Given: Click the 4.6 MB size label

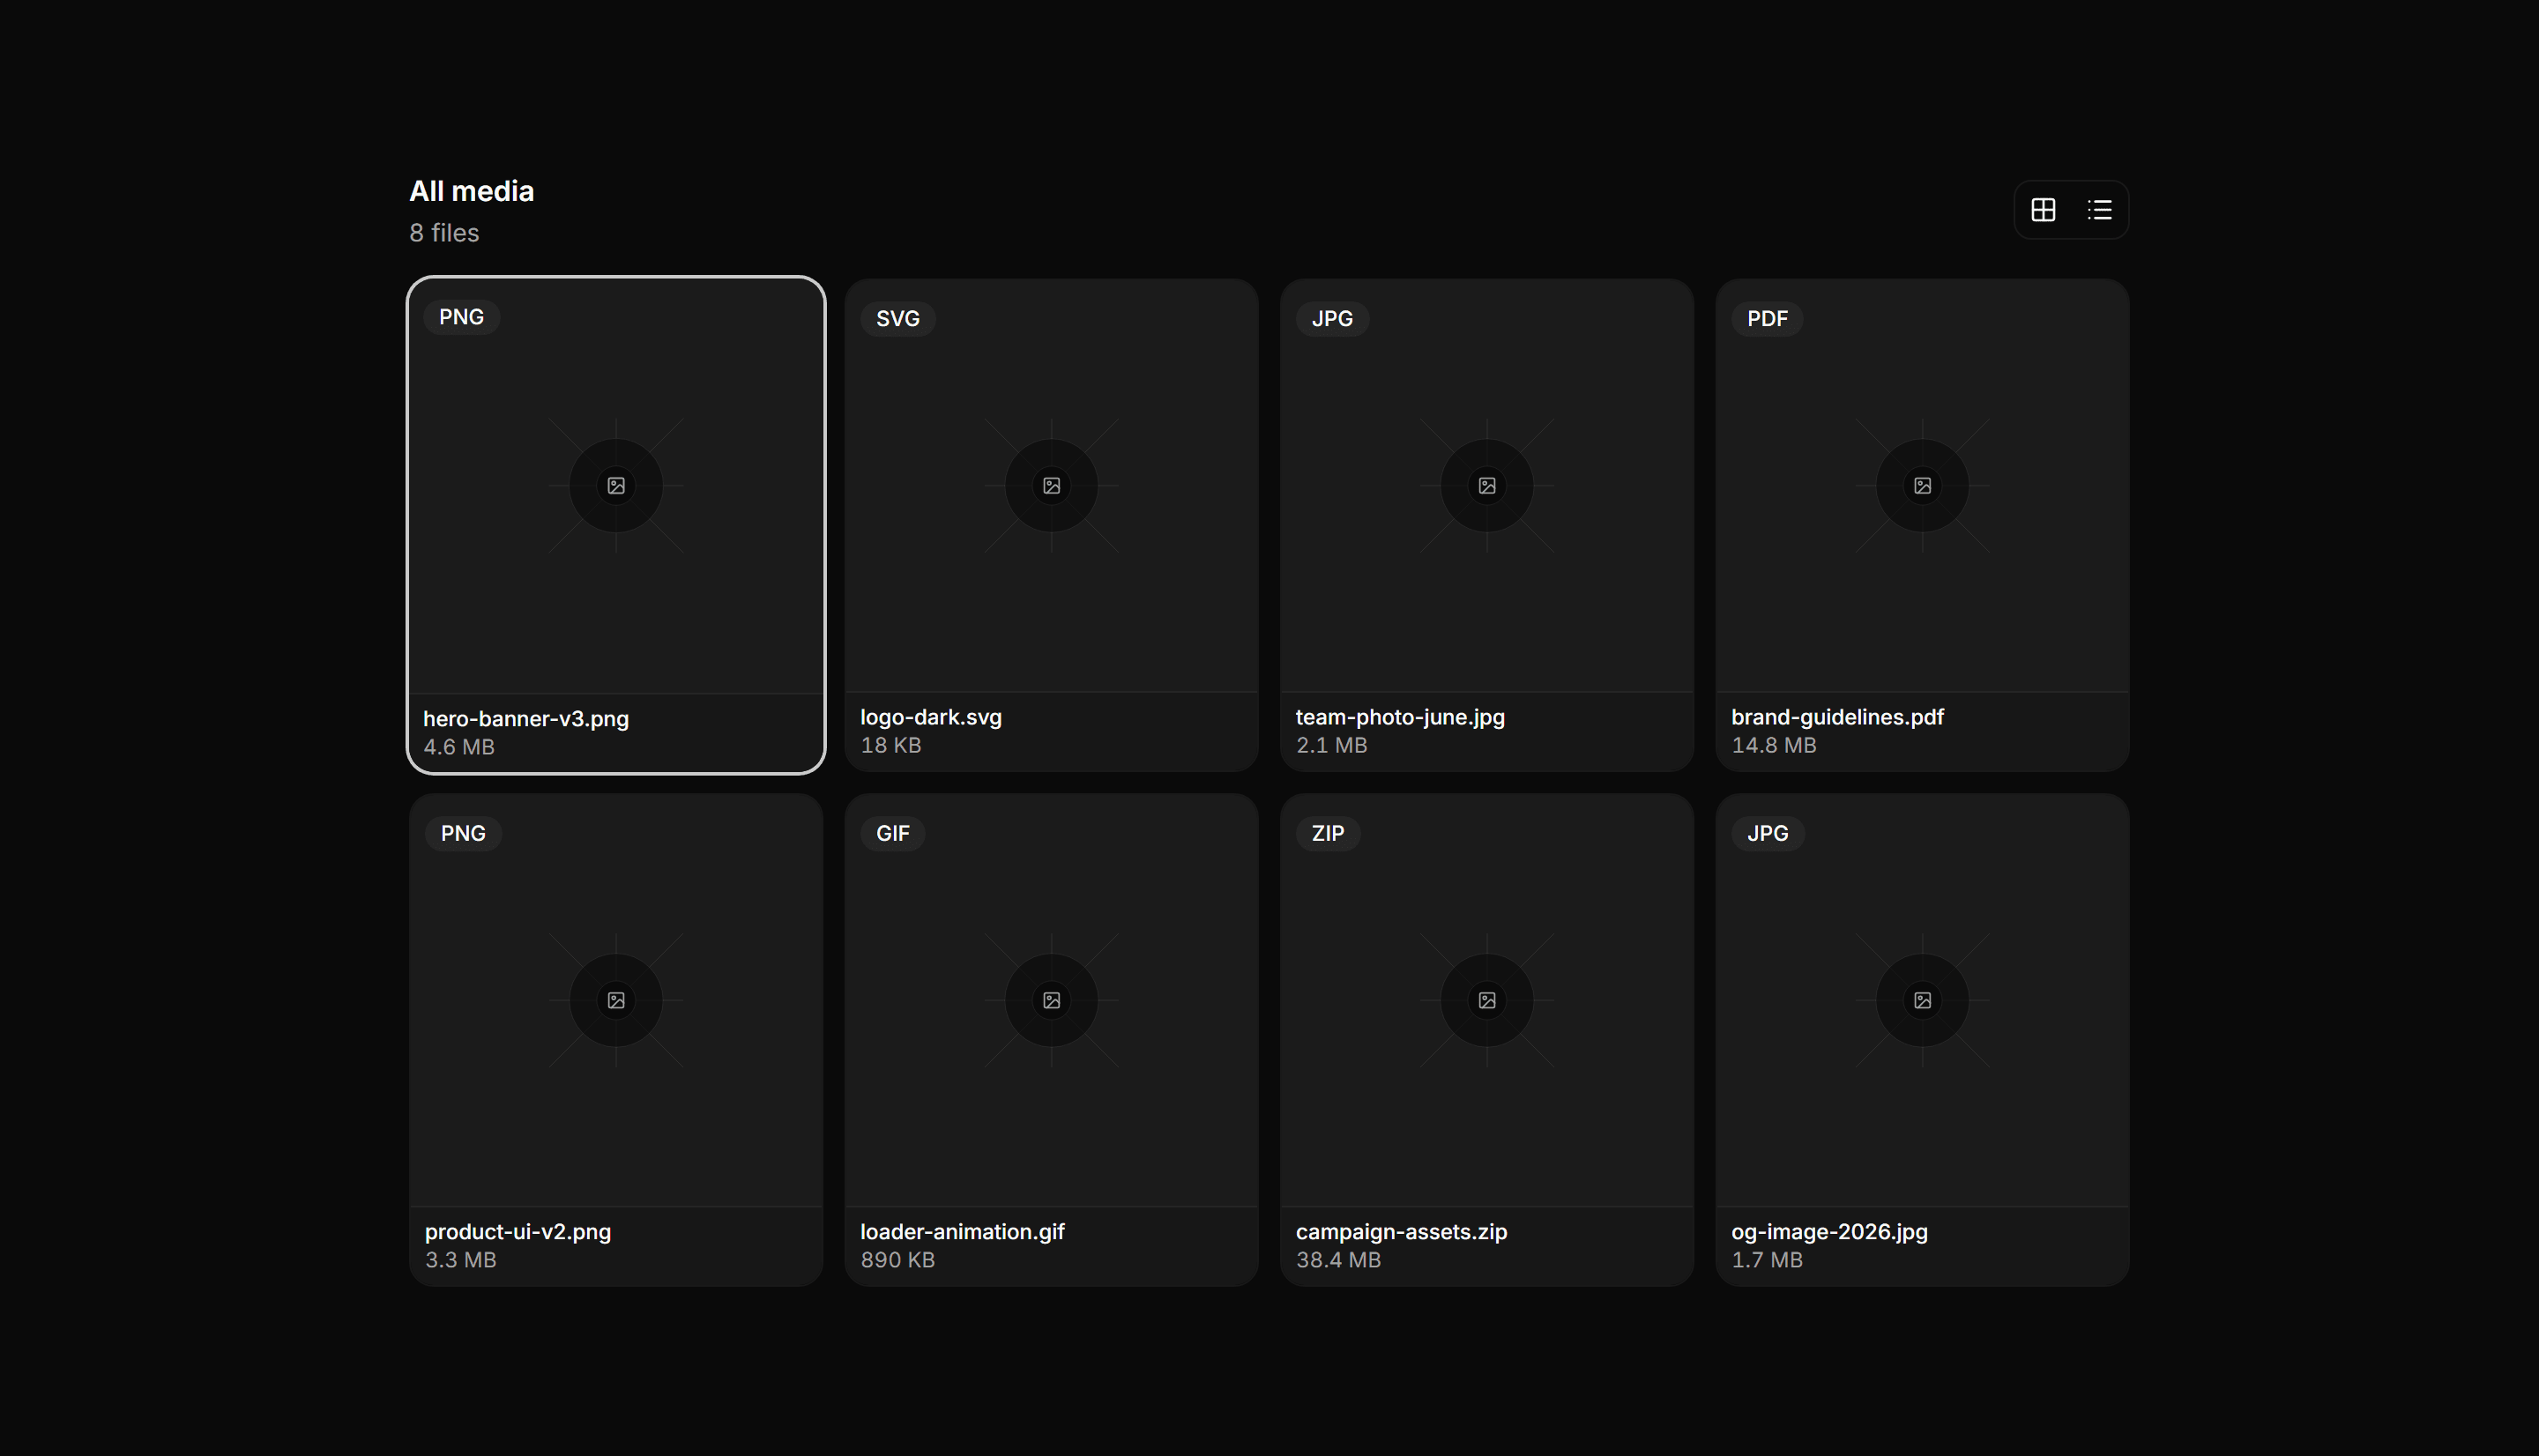Looking at the screenshot, I should tap(459, 747).
